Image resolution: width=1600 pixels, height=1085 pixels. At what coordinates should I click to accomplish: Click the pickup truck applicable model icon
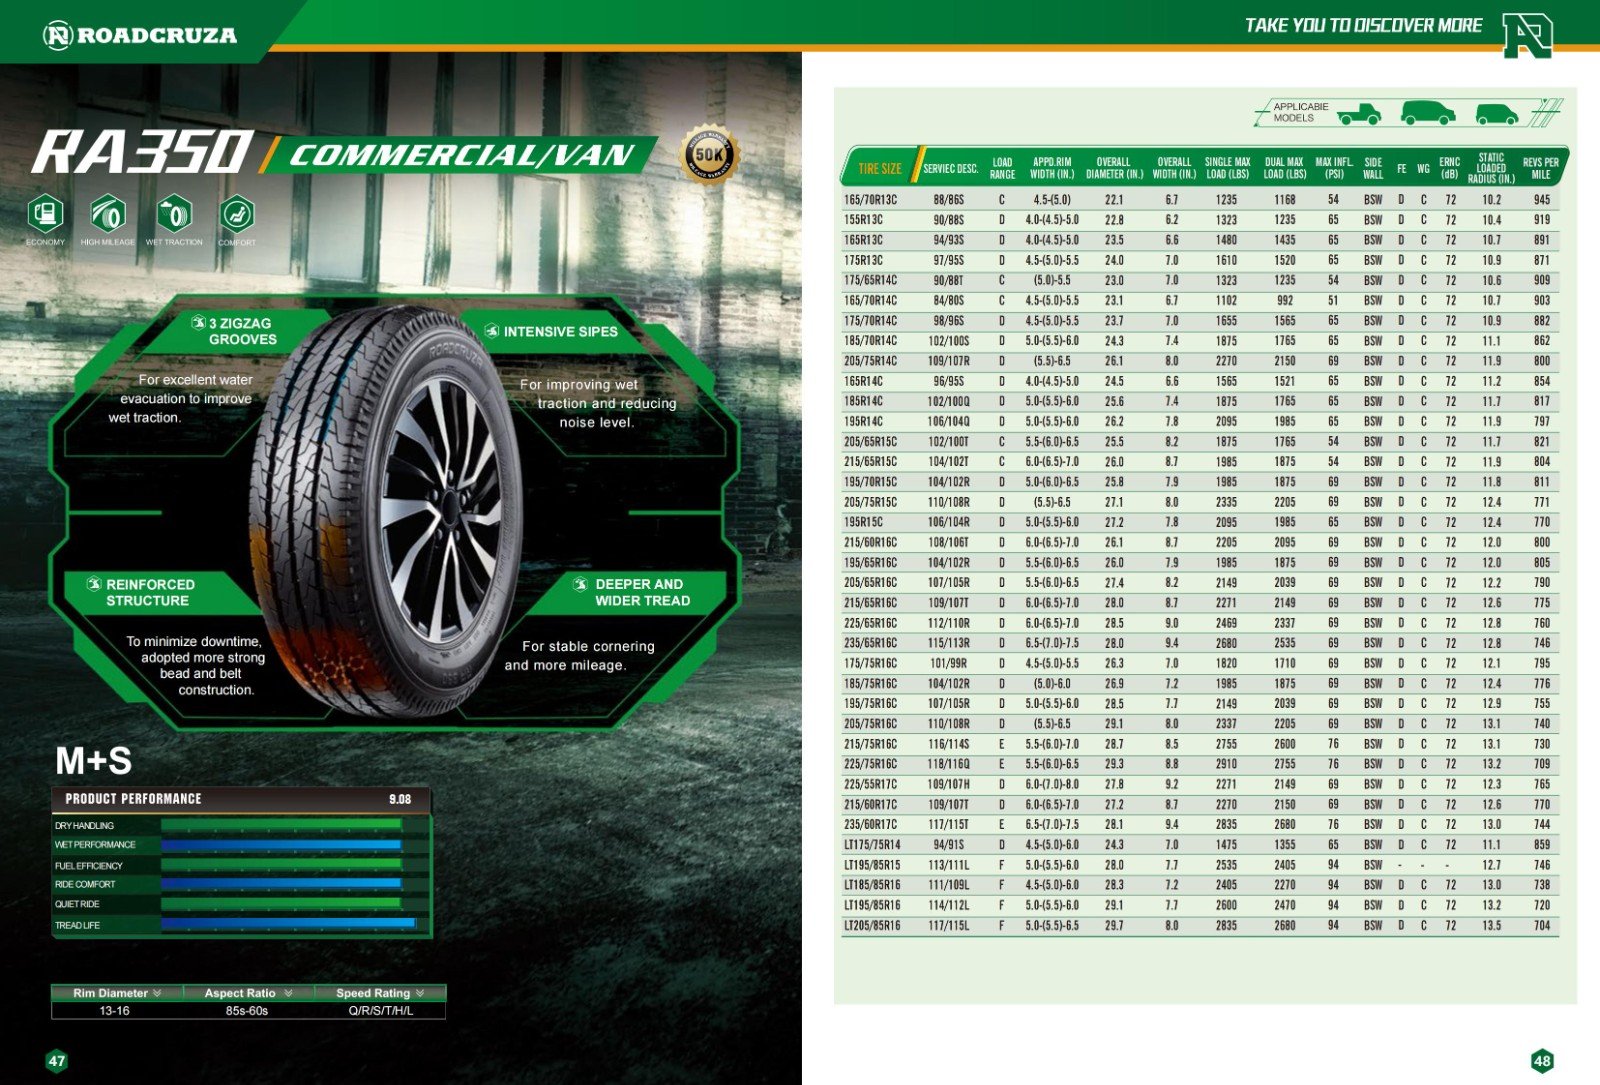[1359, 114]
